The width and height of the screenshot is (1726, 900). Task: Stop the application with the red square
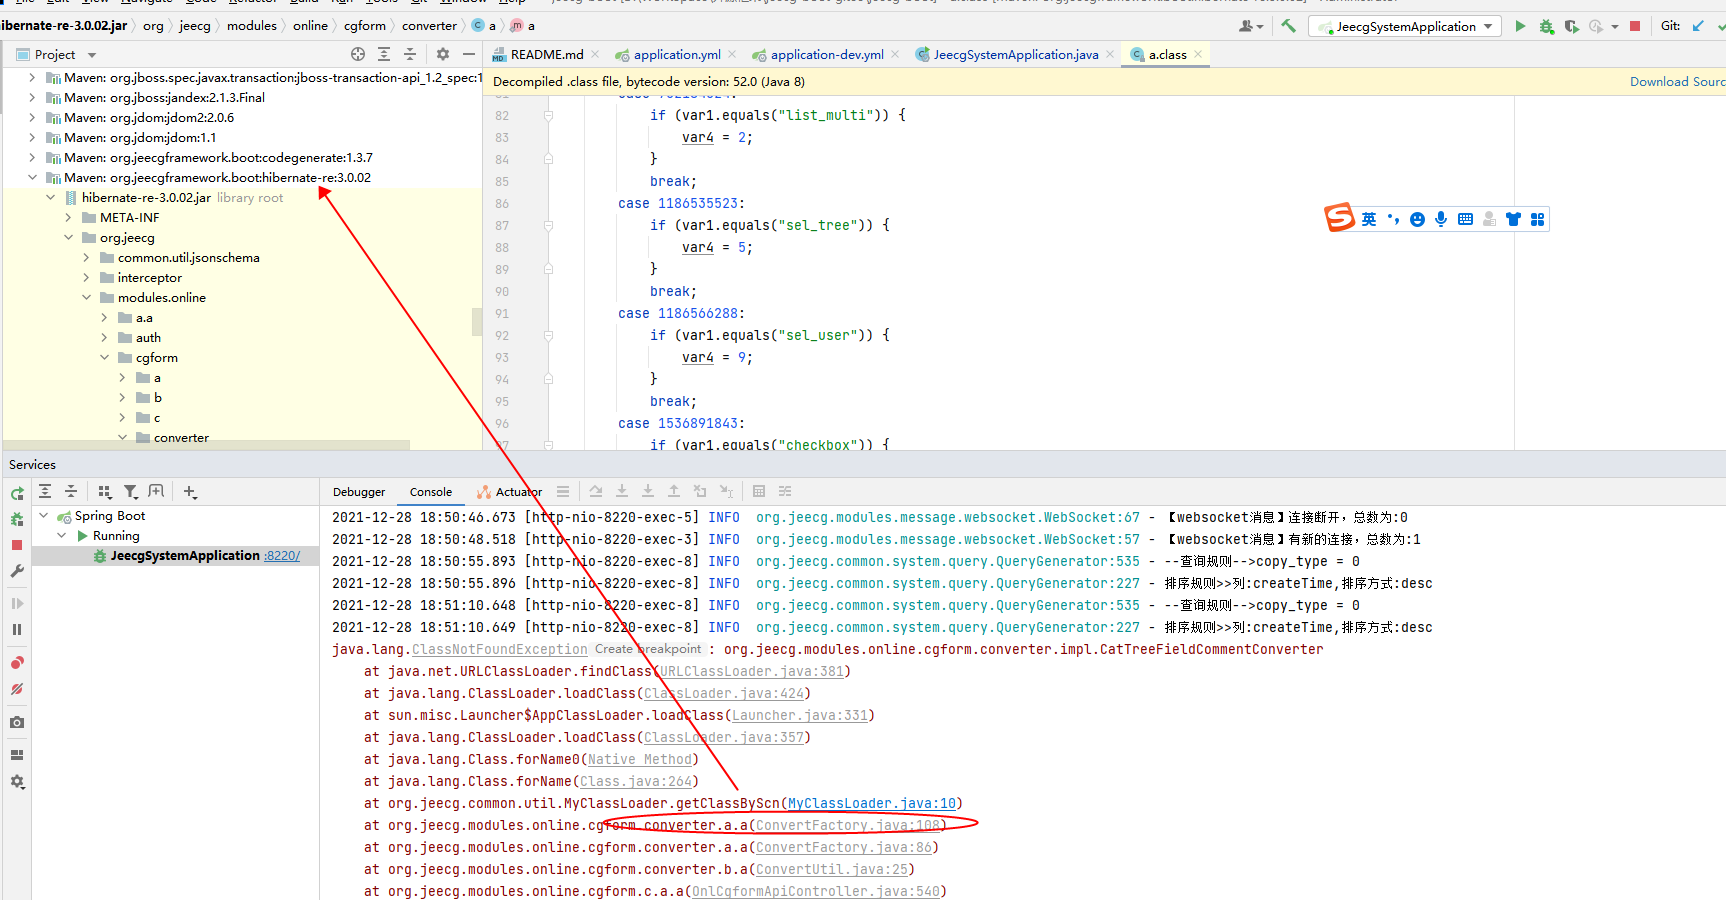tap(1635, 26)
